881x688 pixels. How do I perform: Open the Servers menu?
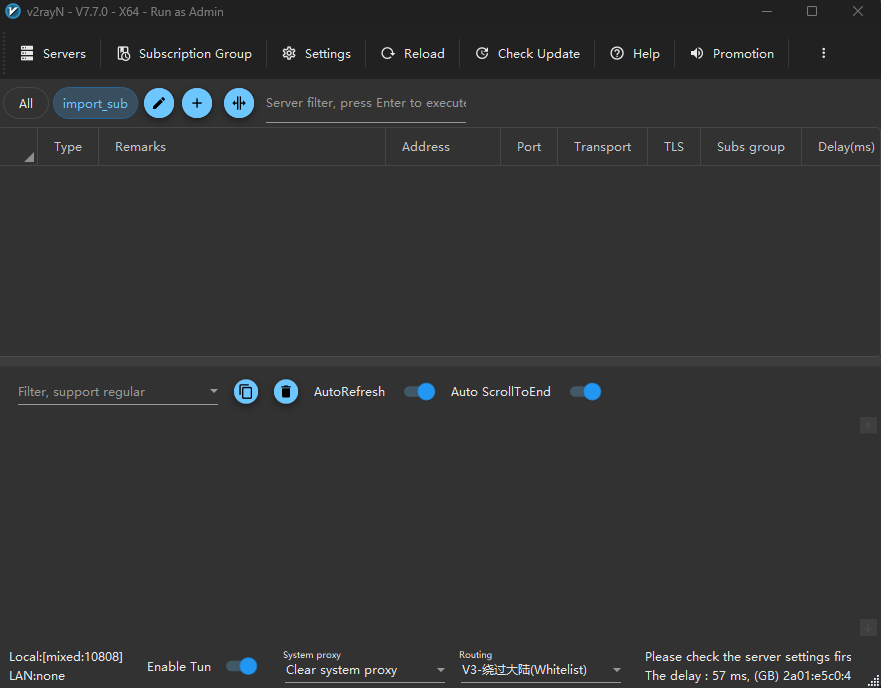click(53, 54)
